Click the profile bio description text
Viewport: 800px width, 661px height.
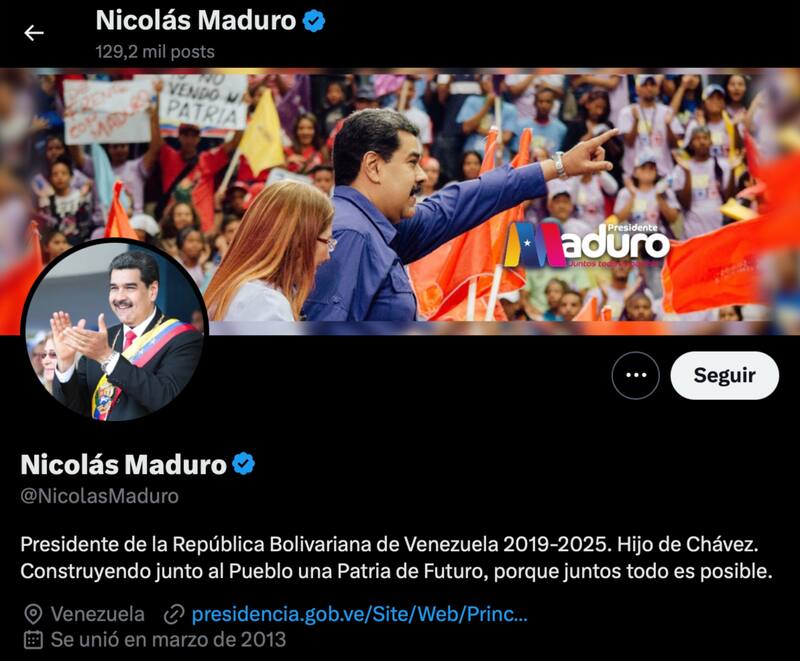click(x=396, y=557)
